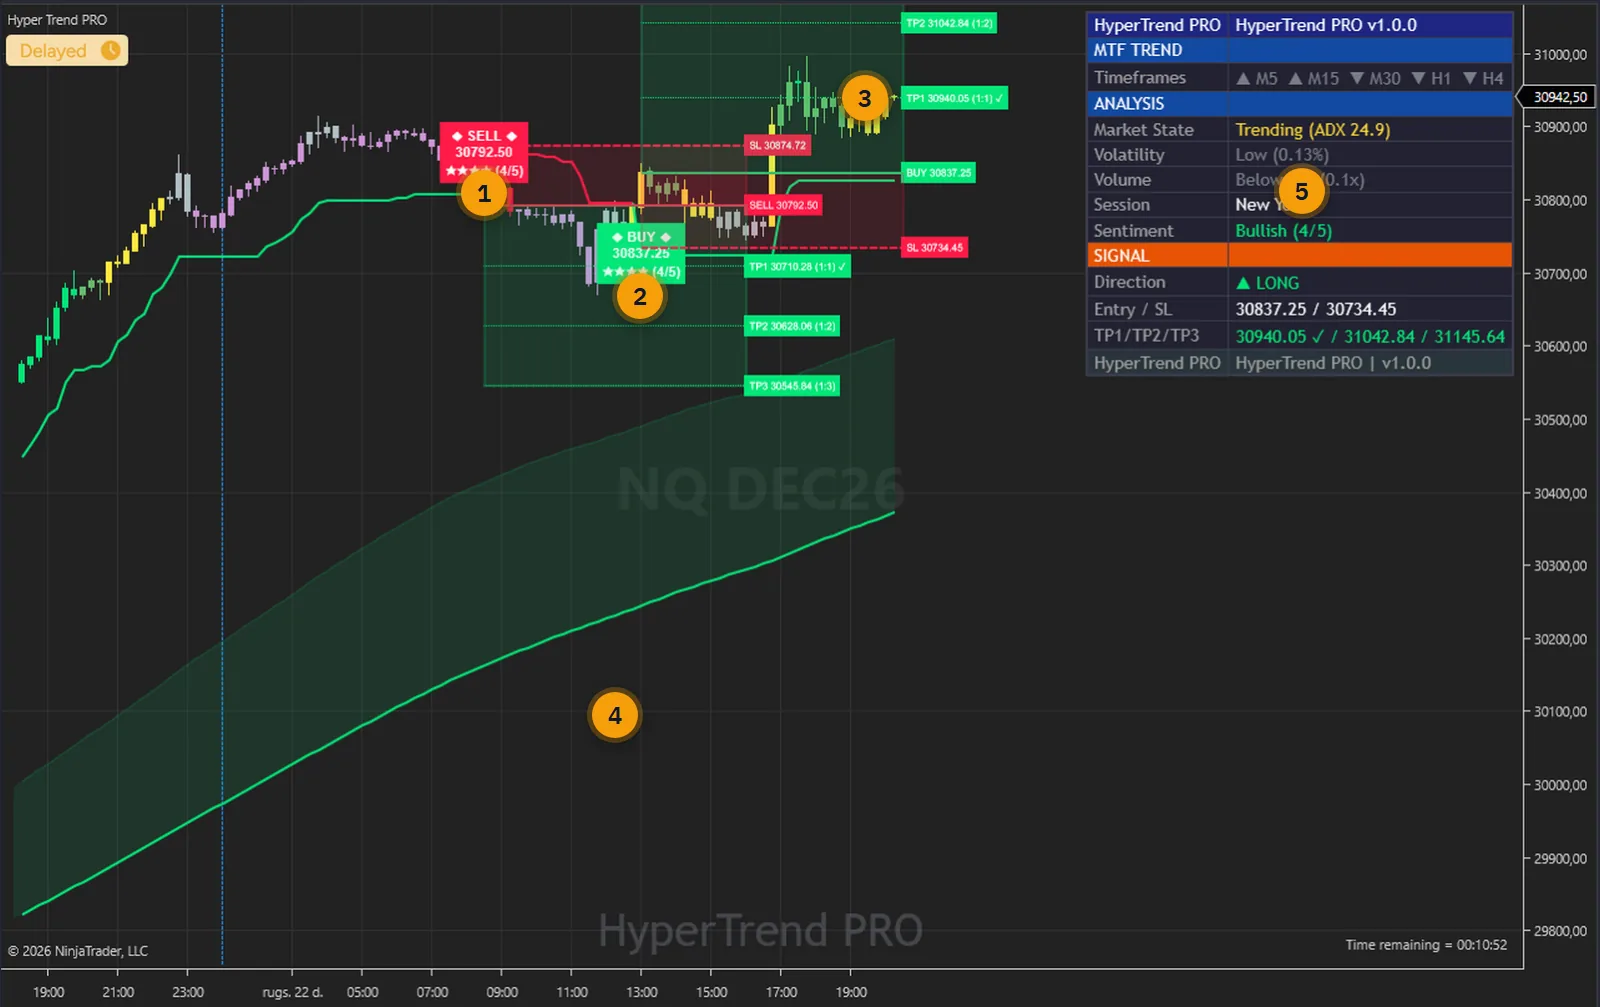Click the HyperTrend PRO v1.0.0 panel title
The height and width of the screenshot is (1007, 1600).
coord(1326,25)
